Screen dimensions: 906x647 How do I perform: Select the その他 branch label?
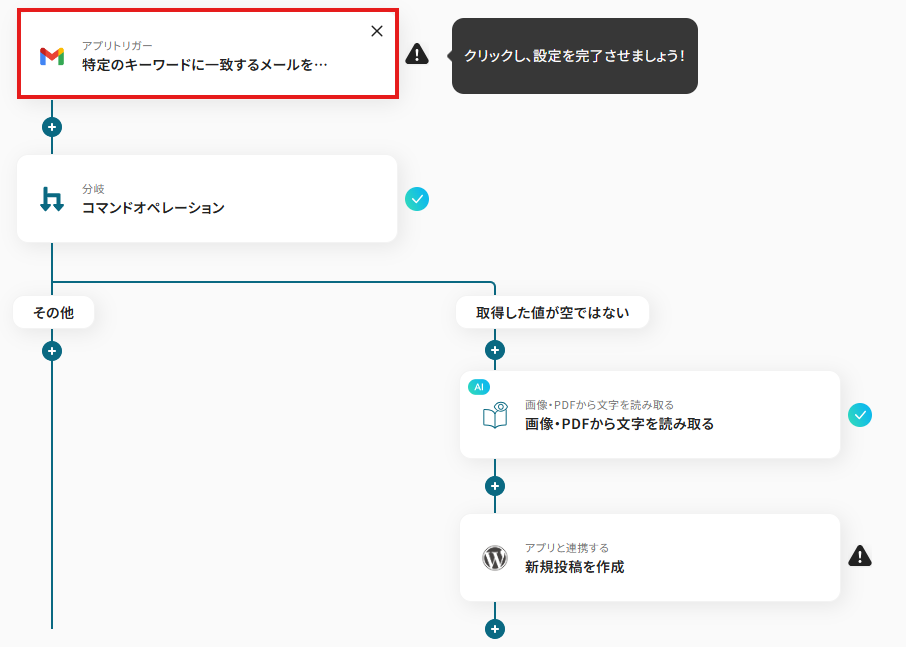[54, 313]
